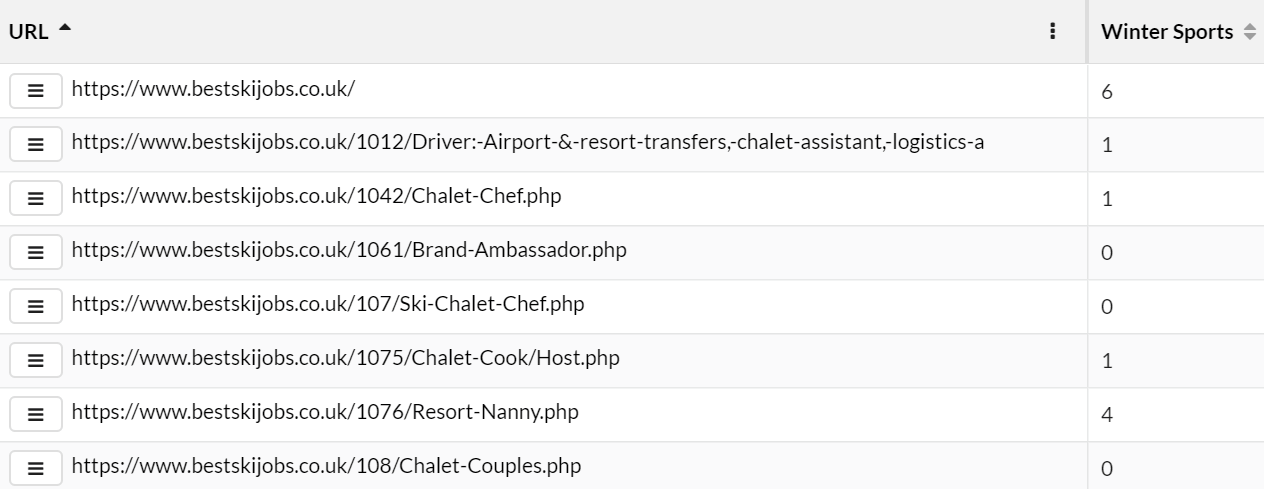Open row menu for Ski-Chalet-Chef.php URL

click(36, 306)
